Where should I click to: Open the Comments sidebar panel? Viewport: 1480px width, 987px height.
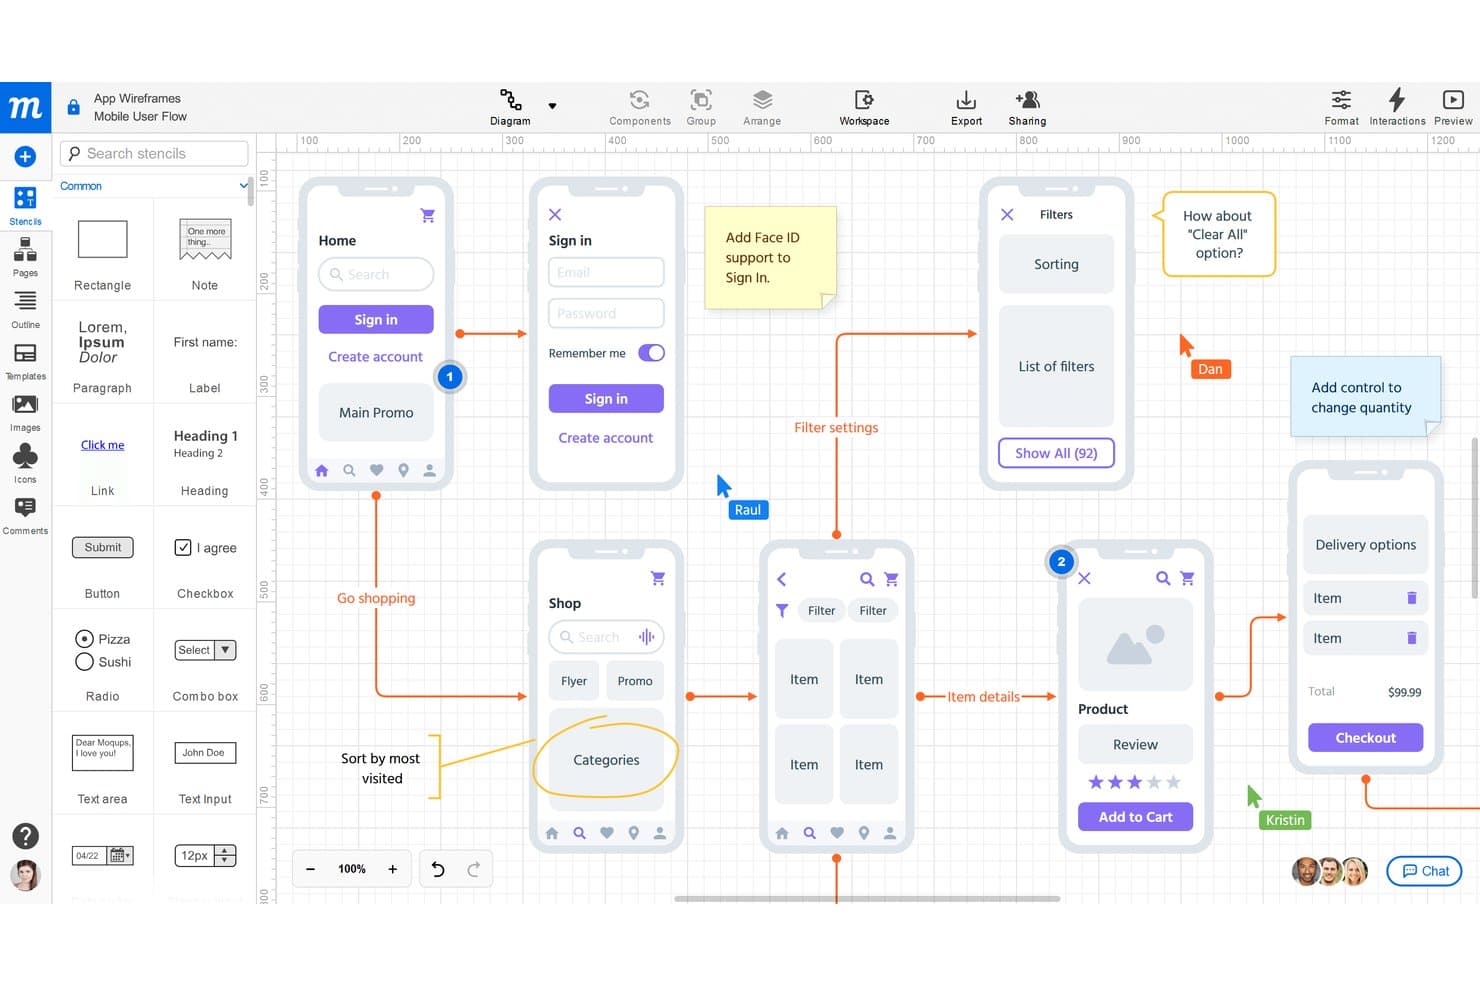coord(25,516)
